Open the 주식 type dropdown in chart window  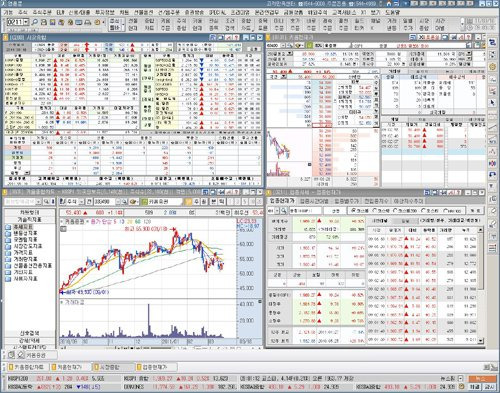tap(81, 202)
